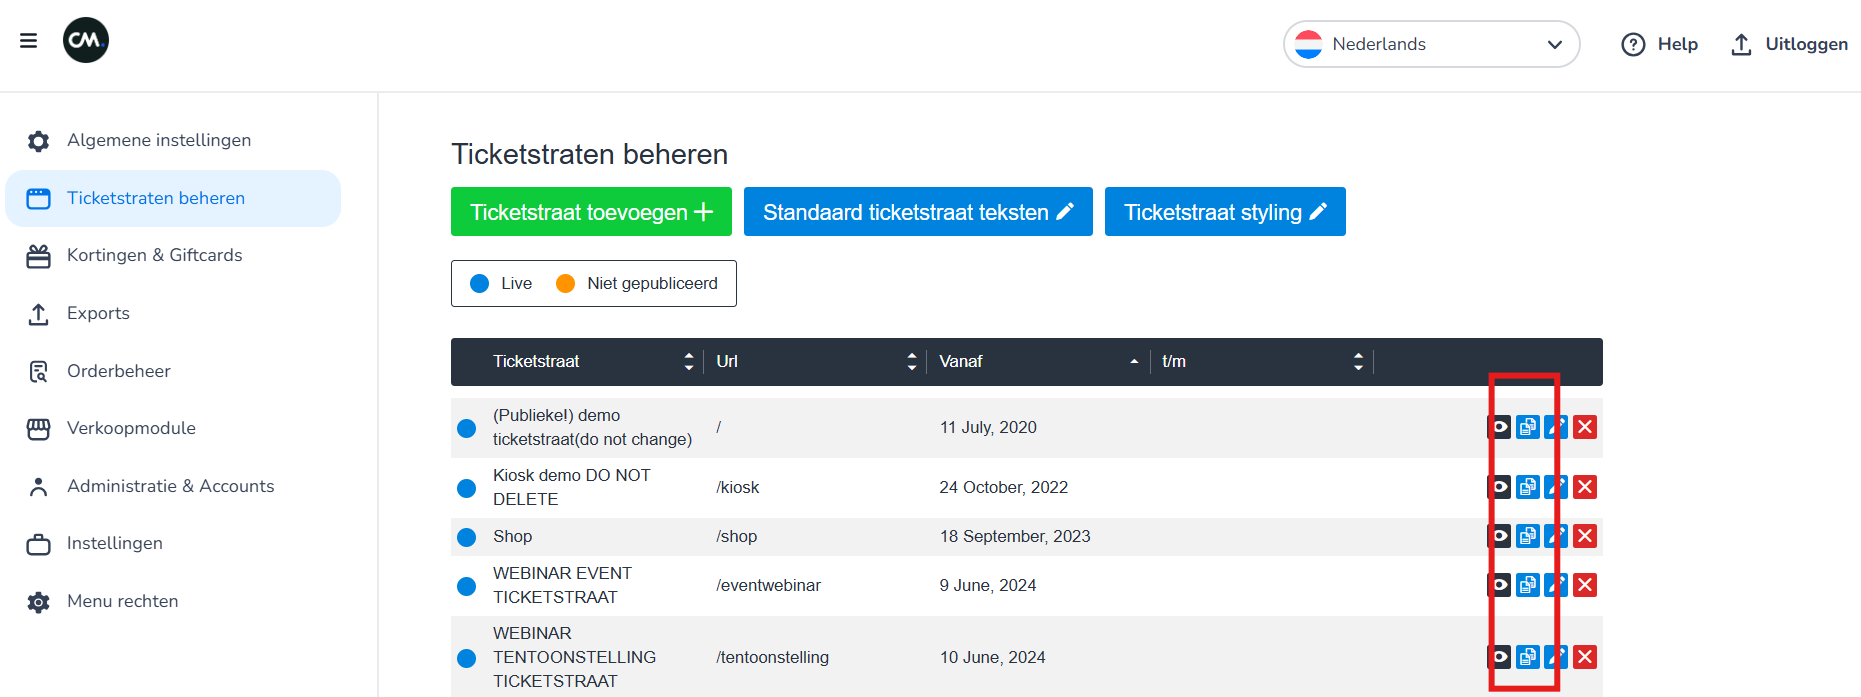Delete the WEBINAR EVENT TICKETSTRAAT row
Screen dimensions: 1861x697
coord(1585,585)
